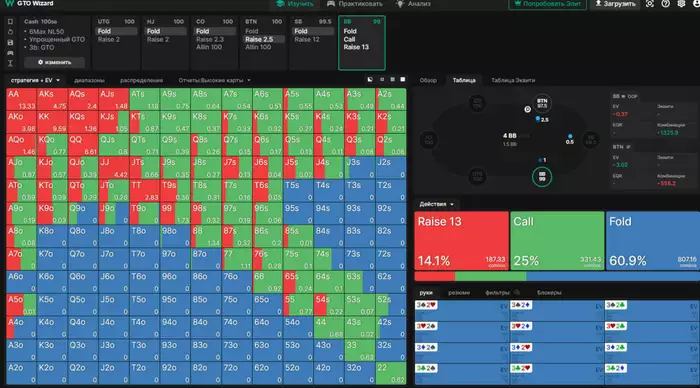
Task: Switch to the Блокеры tab
Action: 549,292
